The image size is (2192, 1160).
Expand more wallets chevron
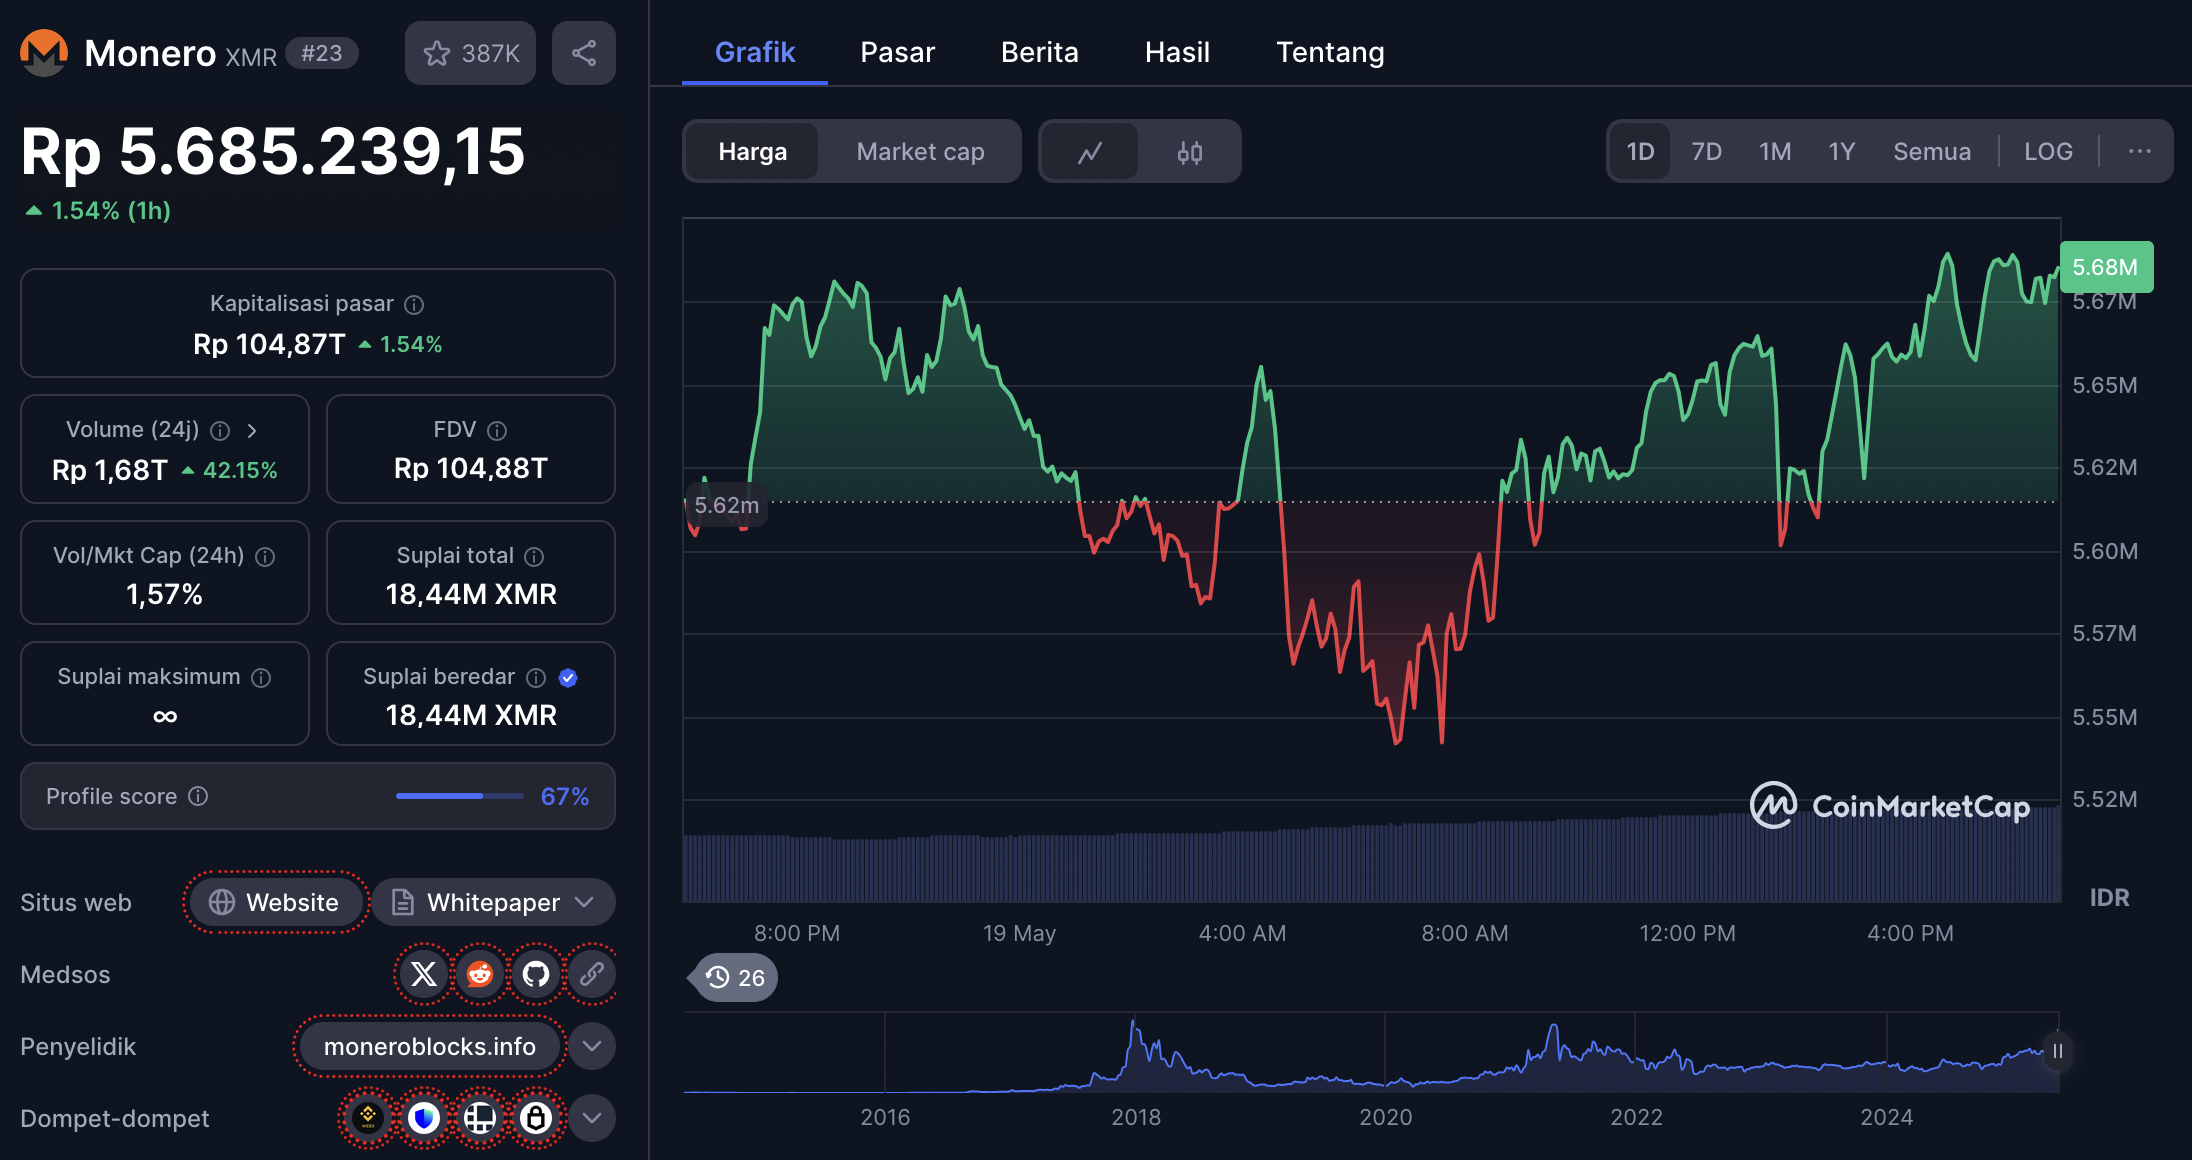(x=592, y=1118)
